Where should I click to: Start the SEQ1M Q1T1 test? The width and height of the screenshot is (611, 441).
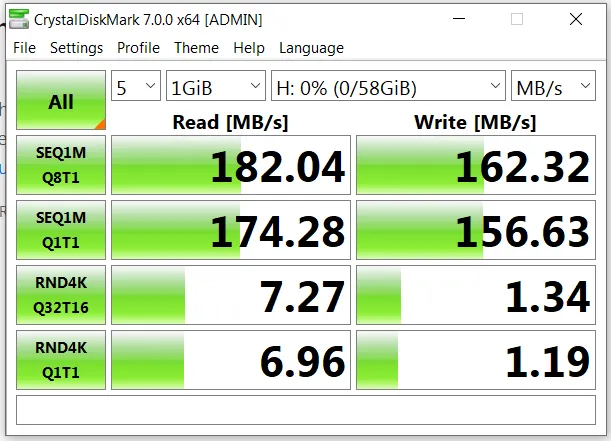click(61, 230)
